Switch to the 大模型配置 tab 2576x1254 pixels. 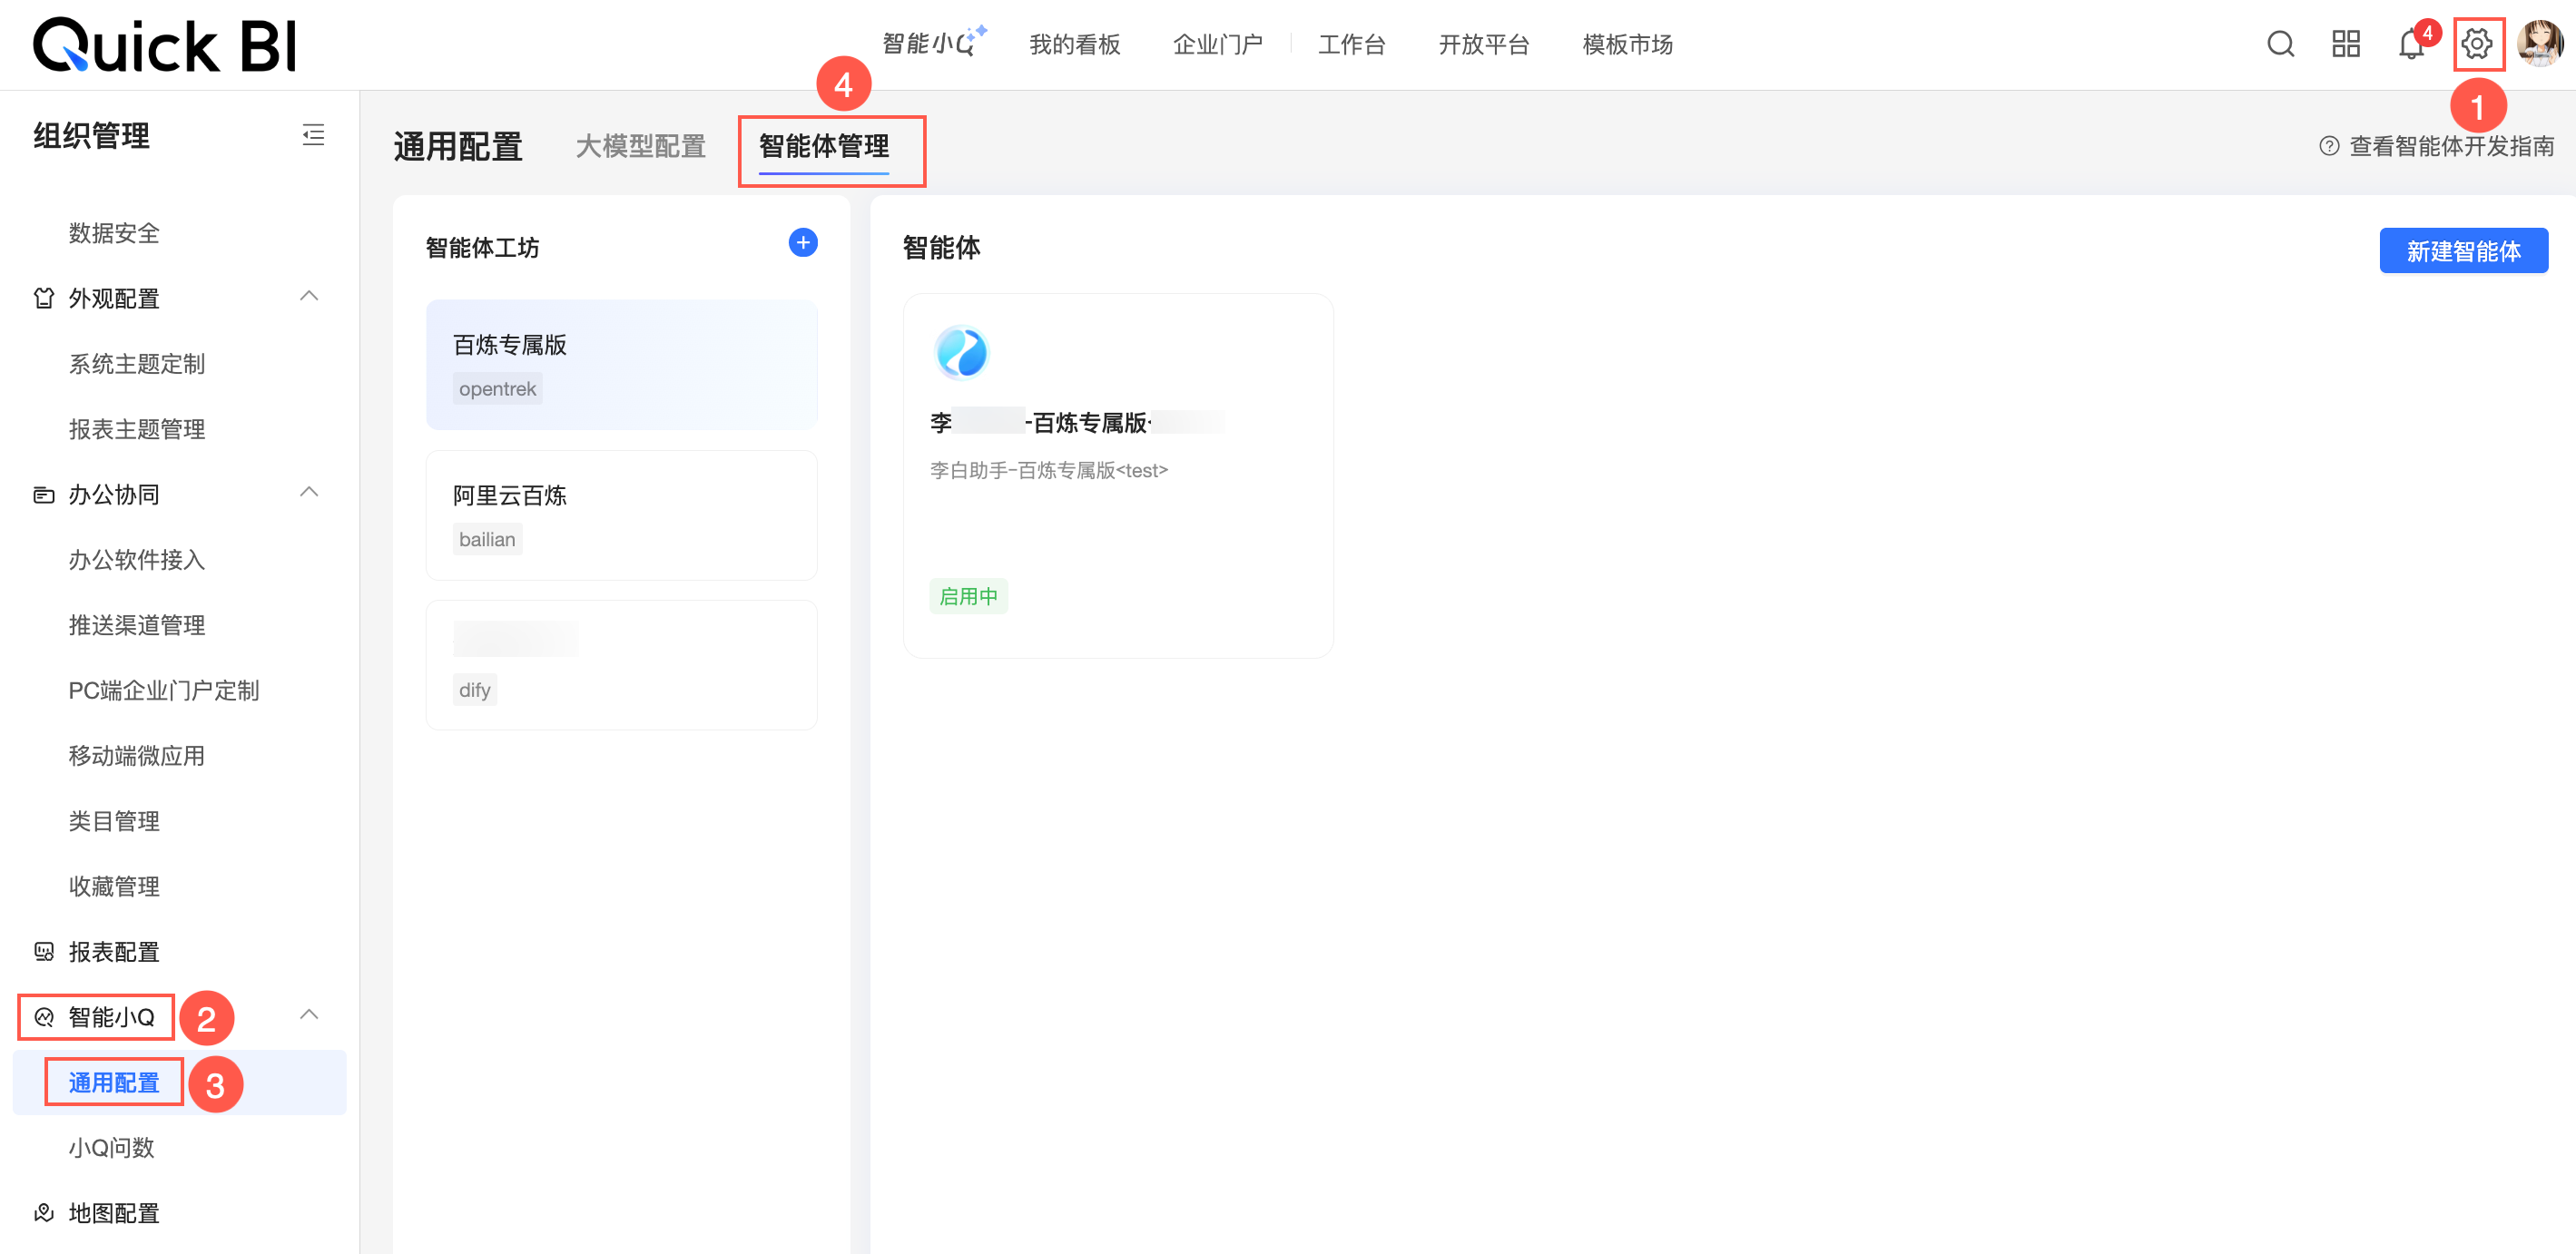tap(641, 146)
